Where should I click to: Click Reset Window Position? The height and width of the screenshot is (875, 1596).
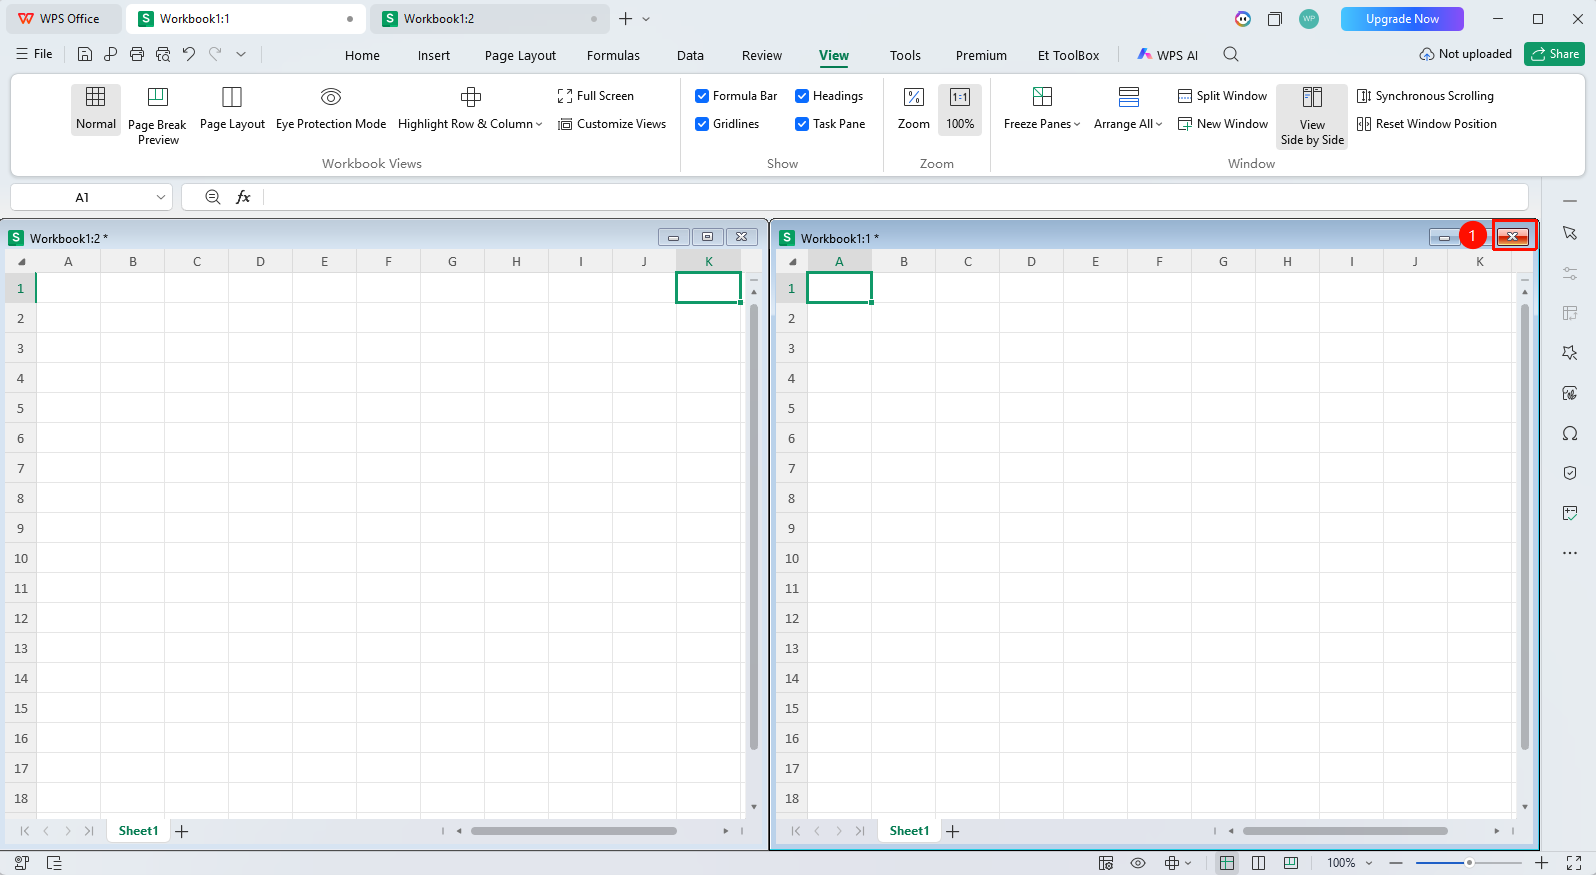pos(1427,124)
